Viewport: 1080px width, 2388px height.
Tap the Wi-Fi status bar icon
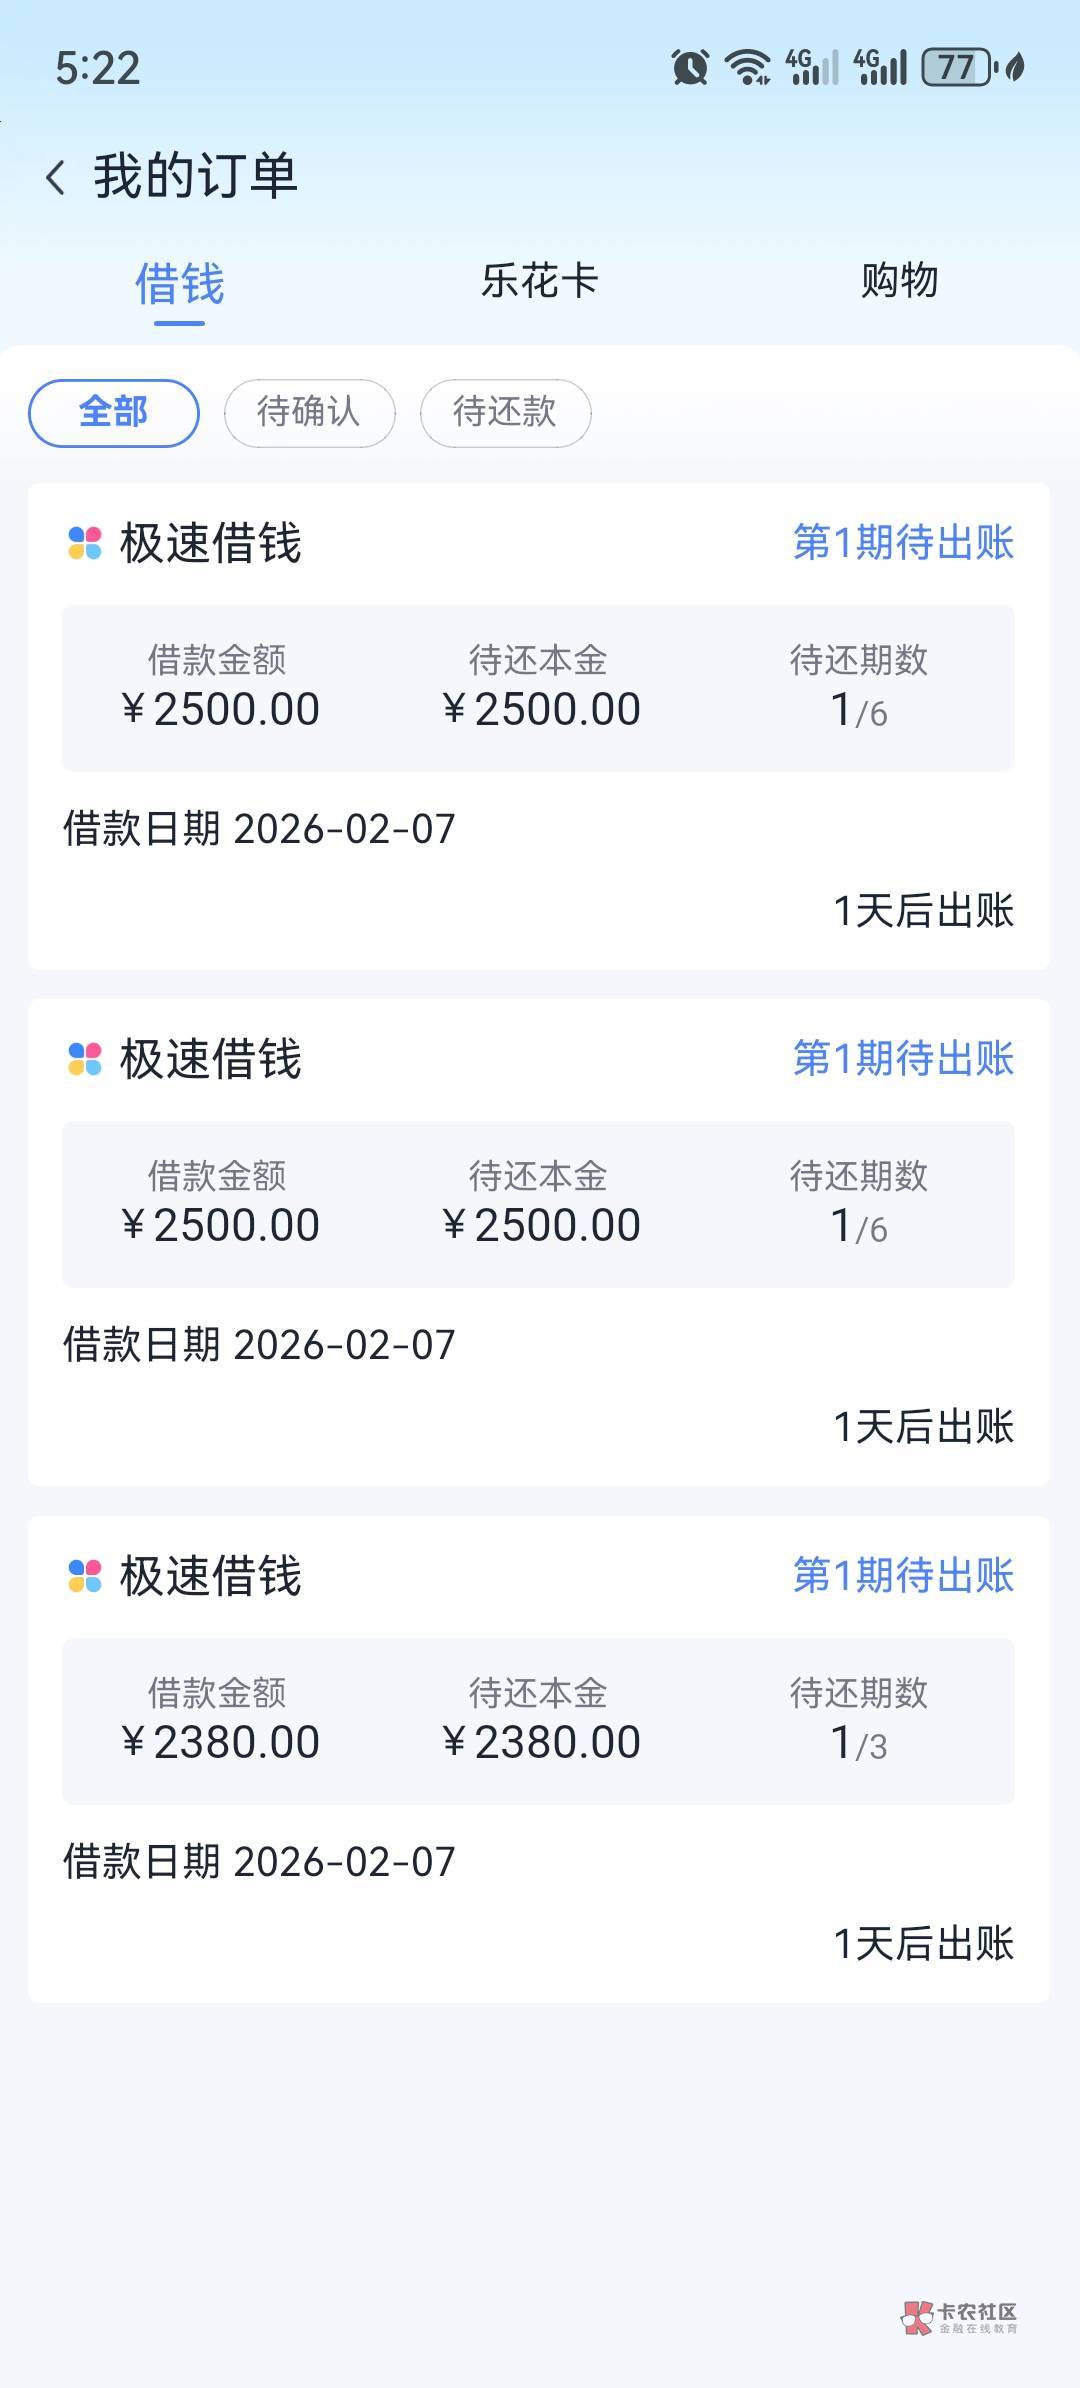click(748, 68)
